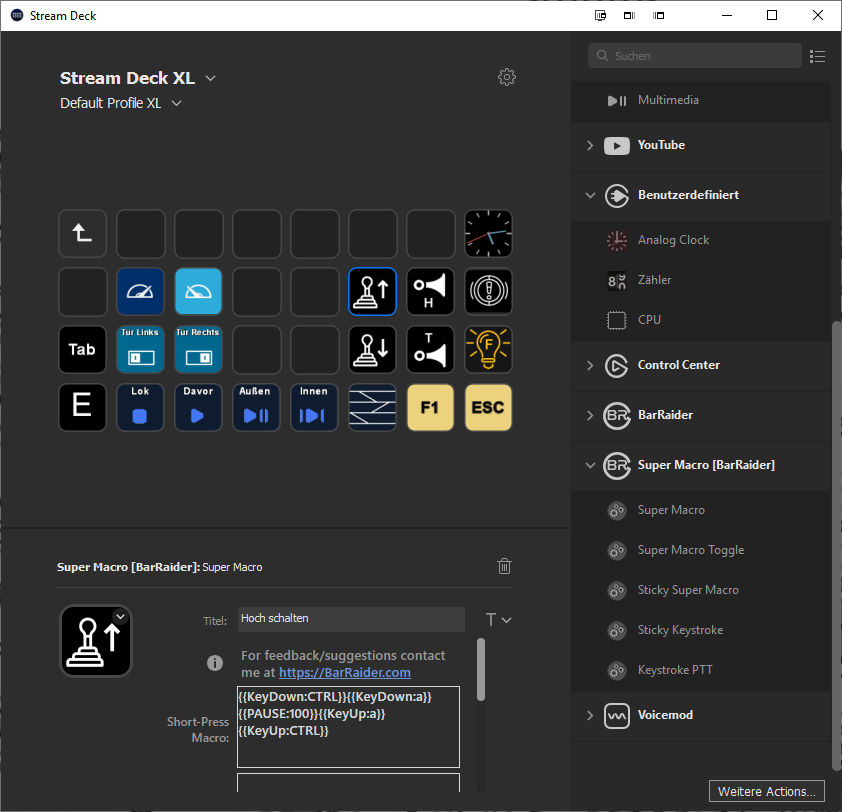Viewport: 842px width, 812px height.
Task: Expand the BarRaider category
Action: [590, 415]
